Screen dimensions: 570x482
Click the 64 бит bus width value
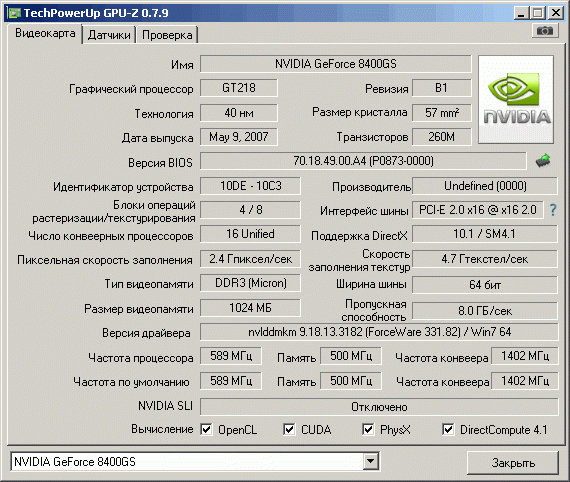[x=485, y=284]
